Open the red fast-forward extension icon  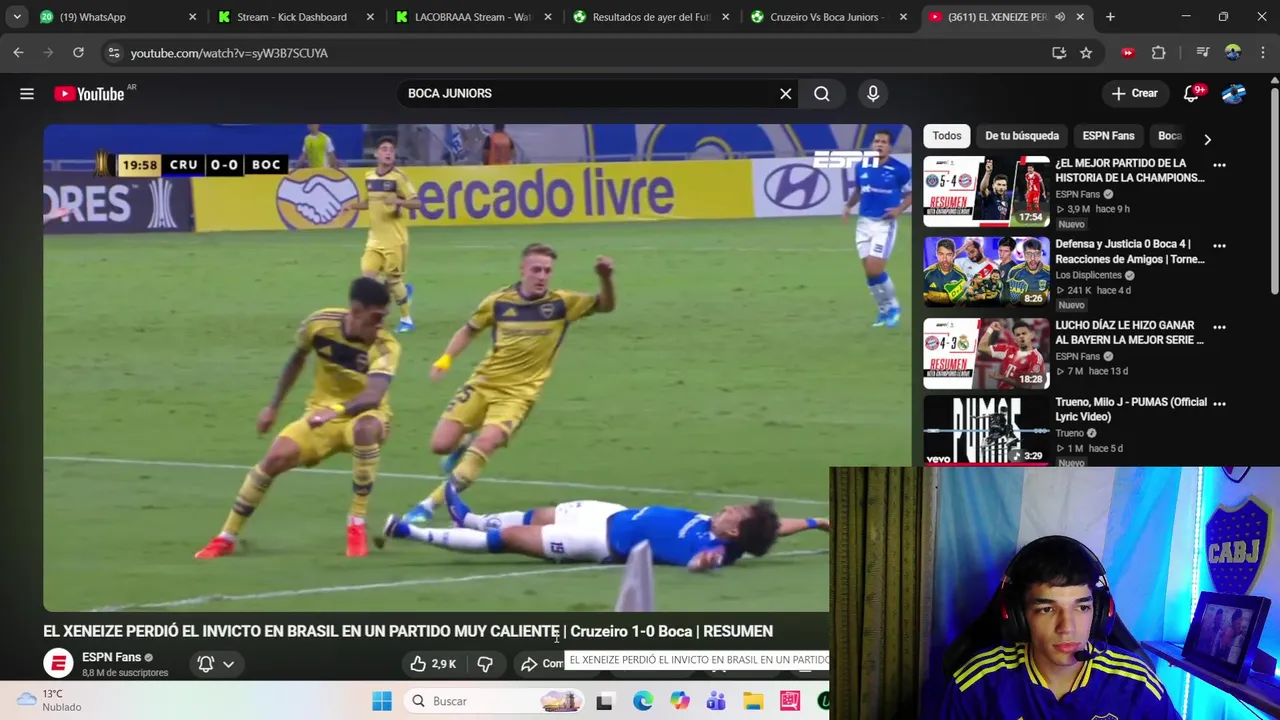coord(1128,53)
